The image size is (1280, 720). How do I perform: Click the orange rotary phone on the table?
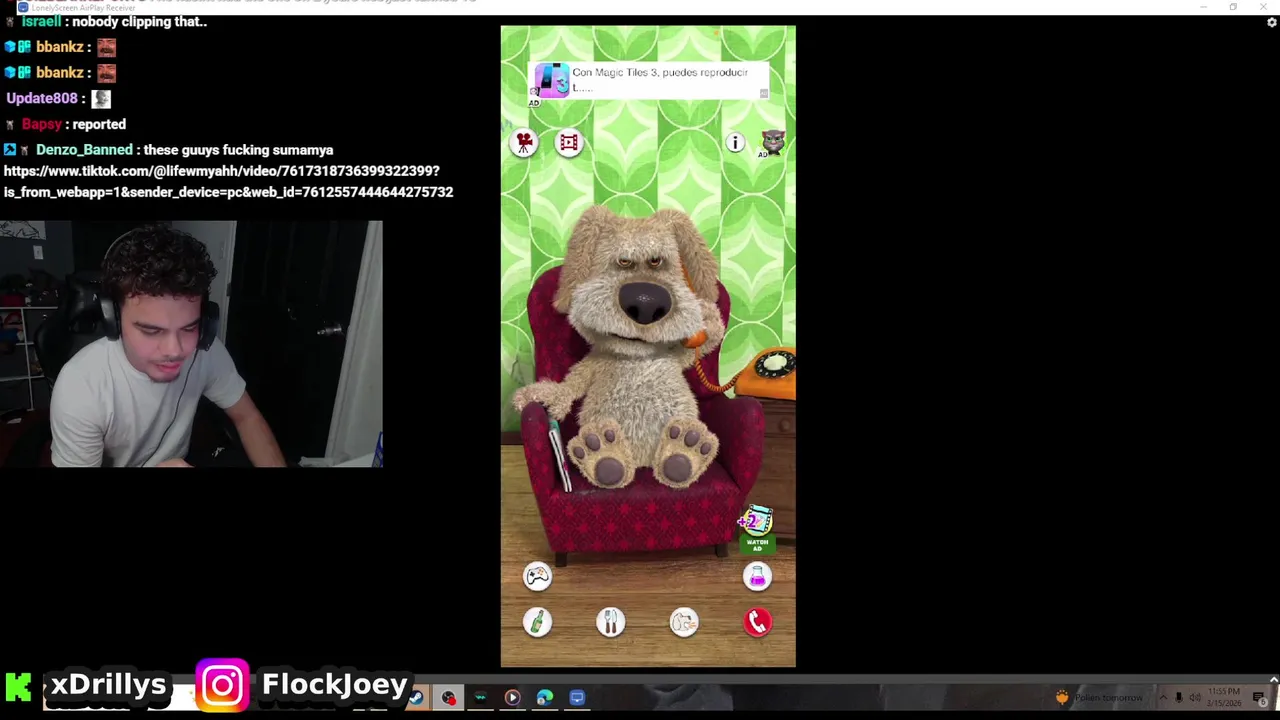pyautogui.click(x=768, y=373)
